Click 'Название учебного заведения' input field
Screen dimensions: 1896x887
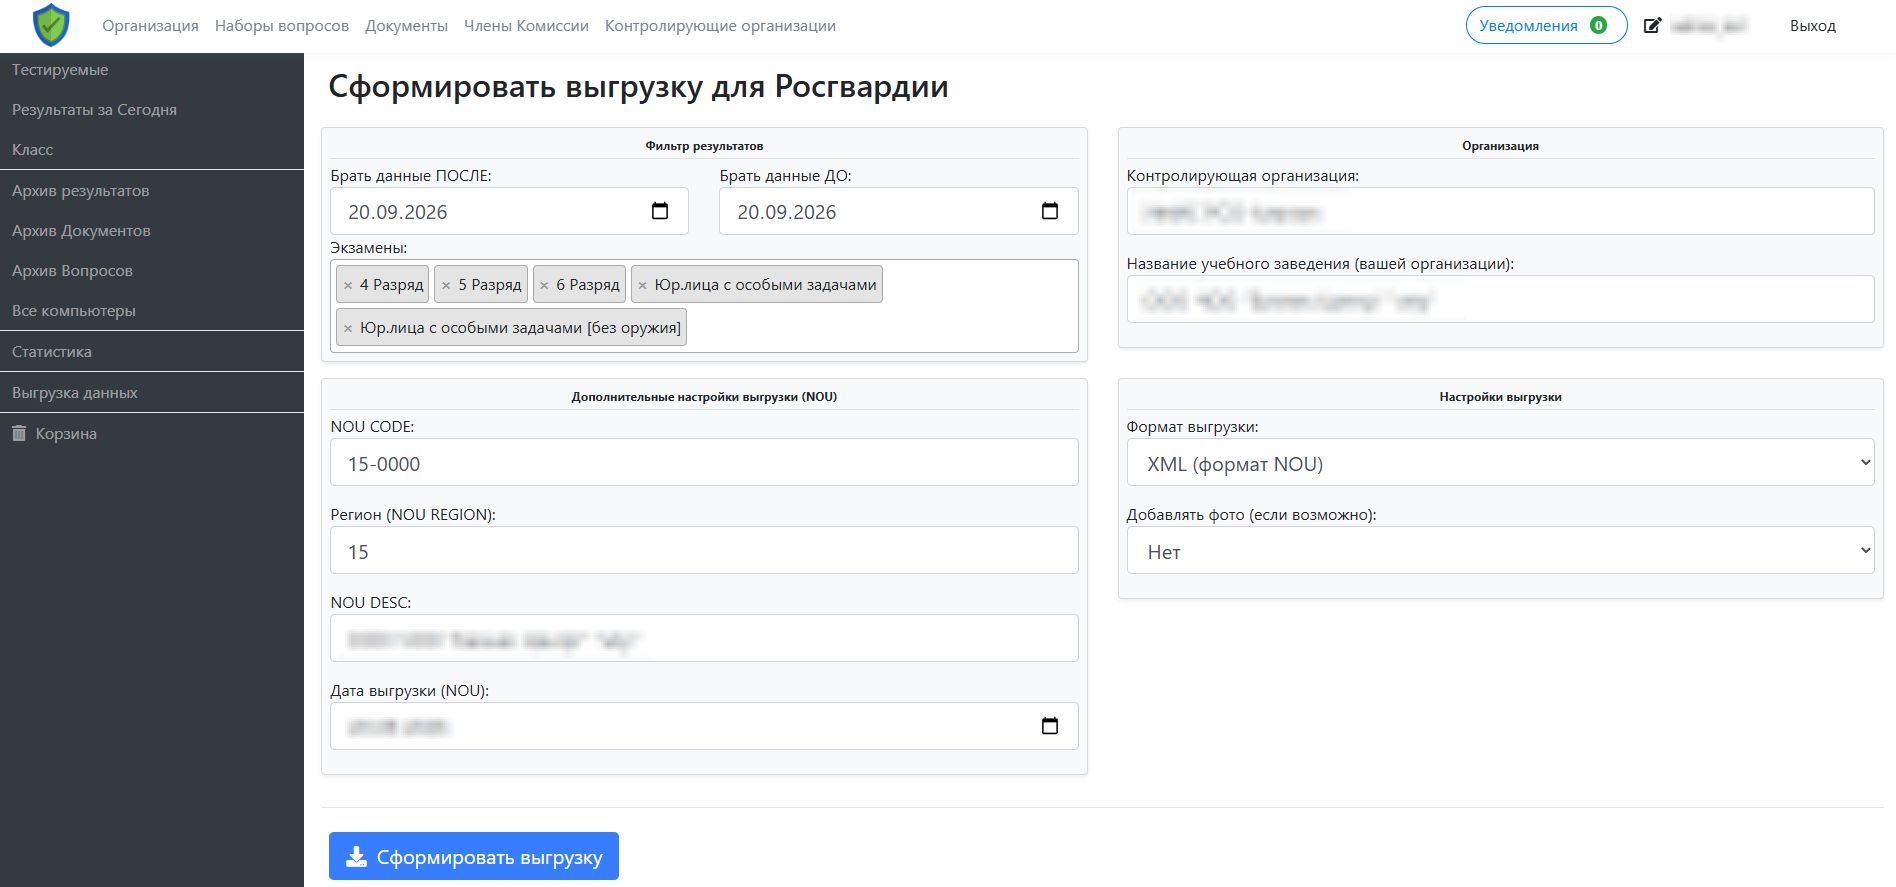[x=1500, y=300]
